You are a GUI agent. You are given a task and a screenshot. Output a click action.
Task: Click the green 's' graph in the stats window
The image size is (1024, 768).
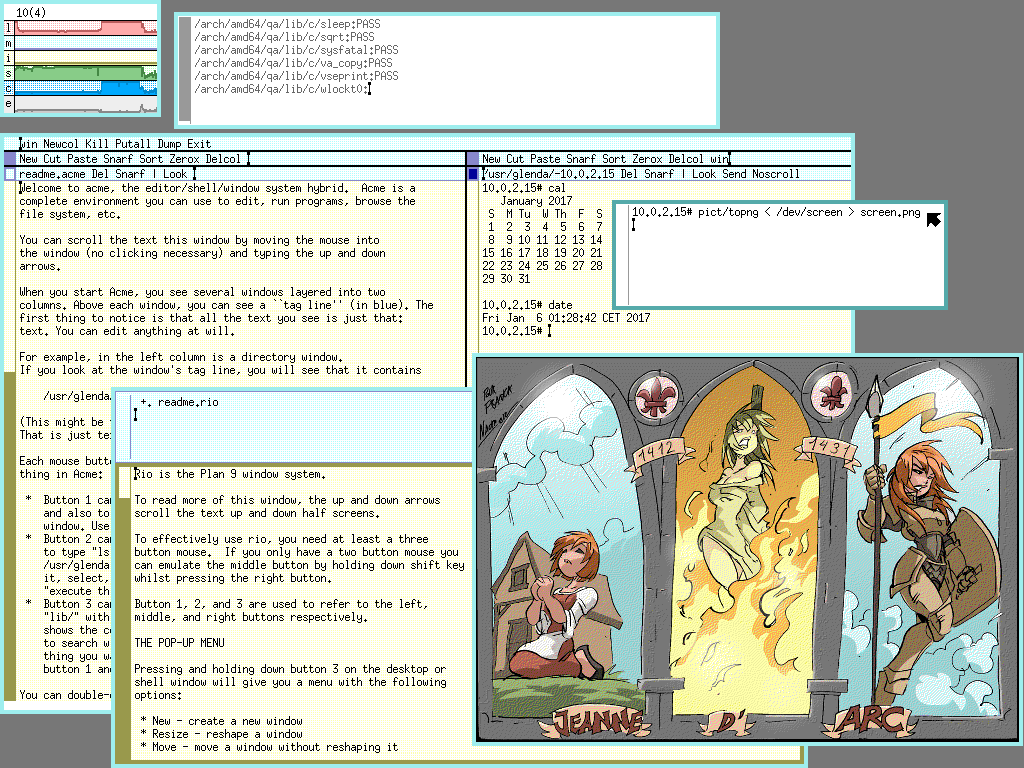click(86, 73)
